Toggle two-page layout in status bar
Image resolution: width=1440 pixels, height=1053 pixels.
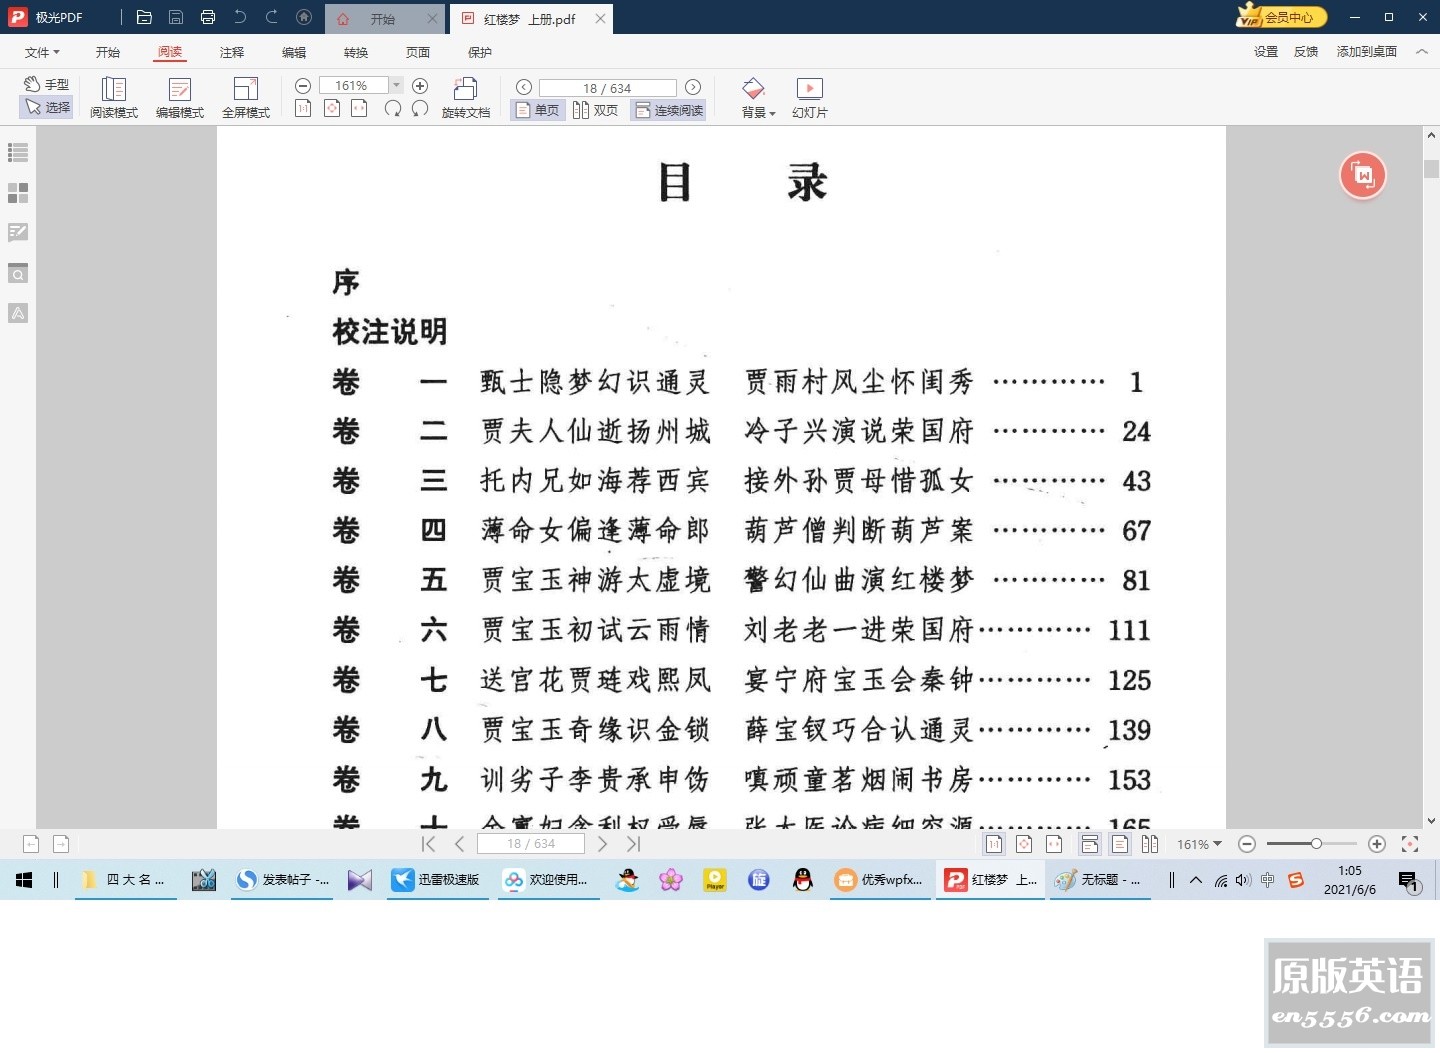tap(1150, 844)
